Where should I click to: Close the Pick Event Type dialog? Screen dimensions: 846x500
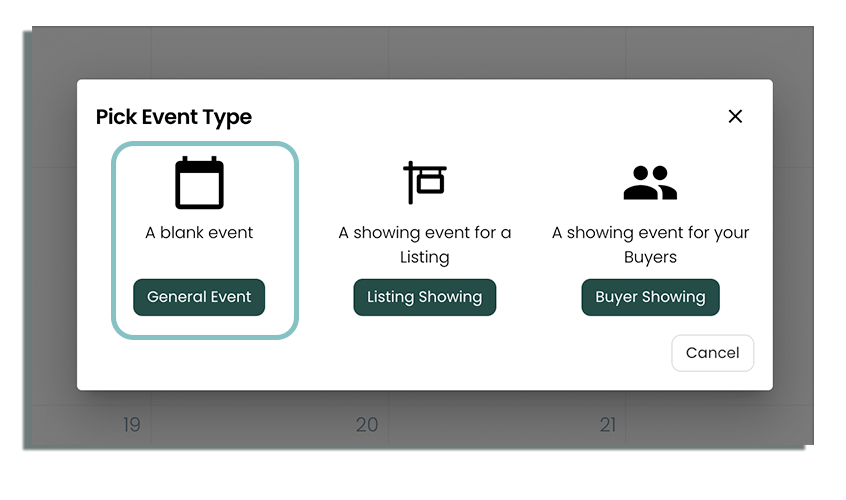pyautogui.click(x=735, y=116)
